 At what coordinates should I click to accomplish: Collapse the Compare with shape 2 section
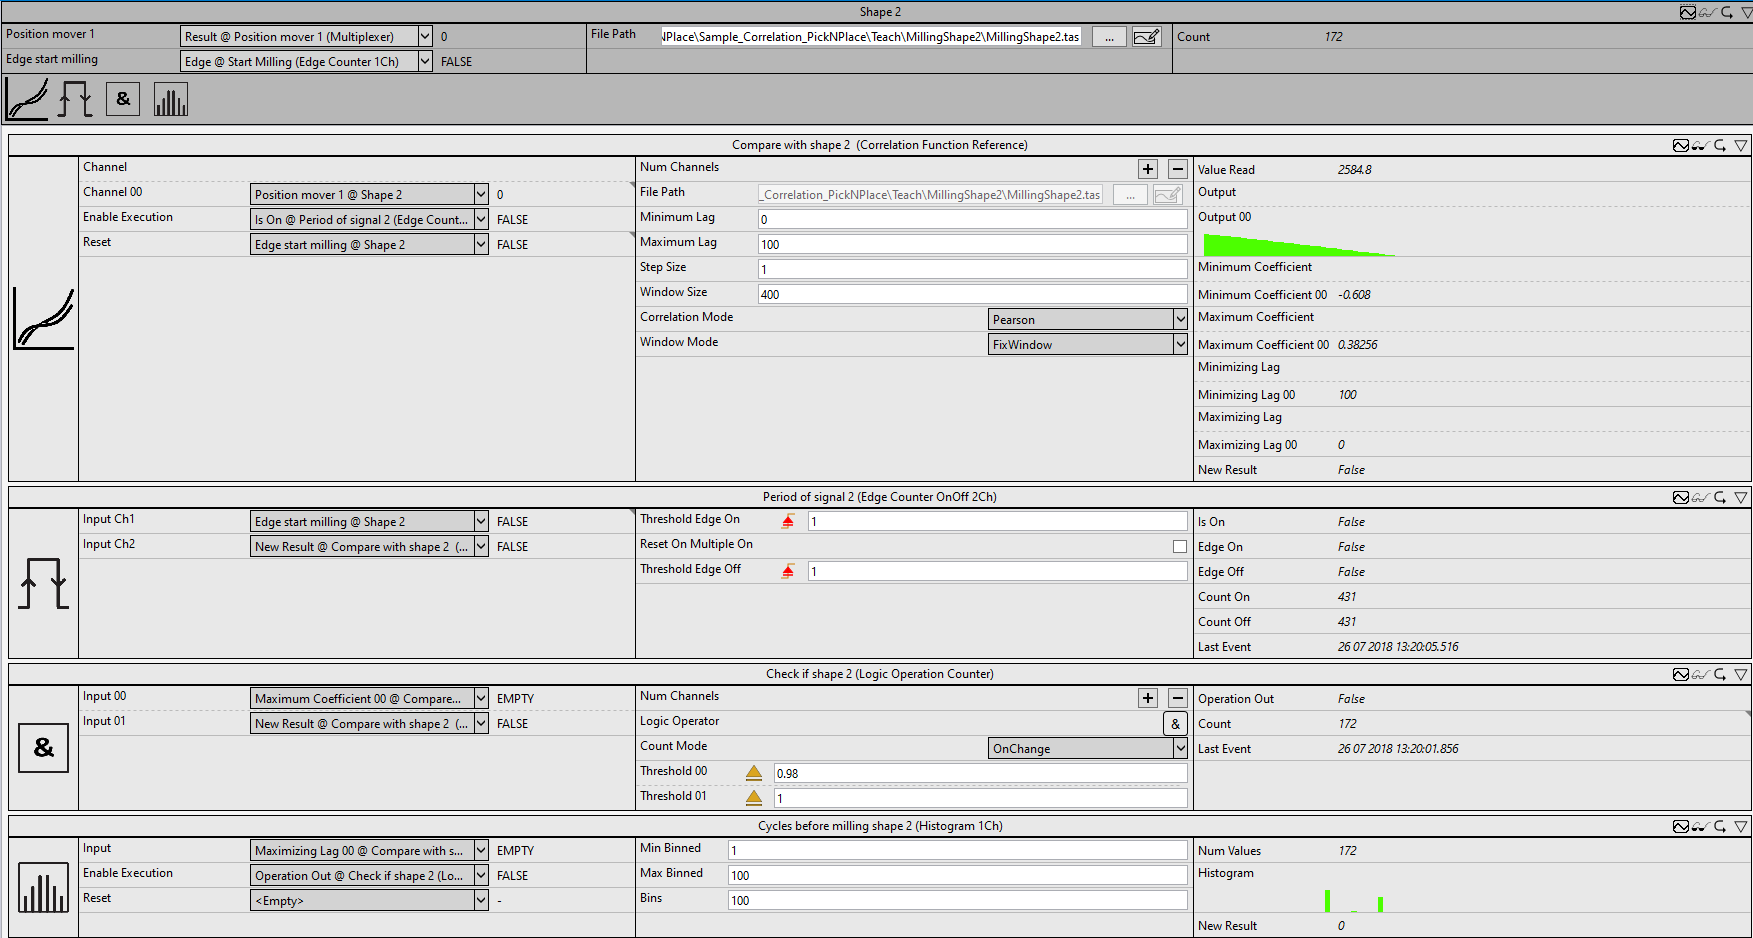tap(1741, 145)
